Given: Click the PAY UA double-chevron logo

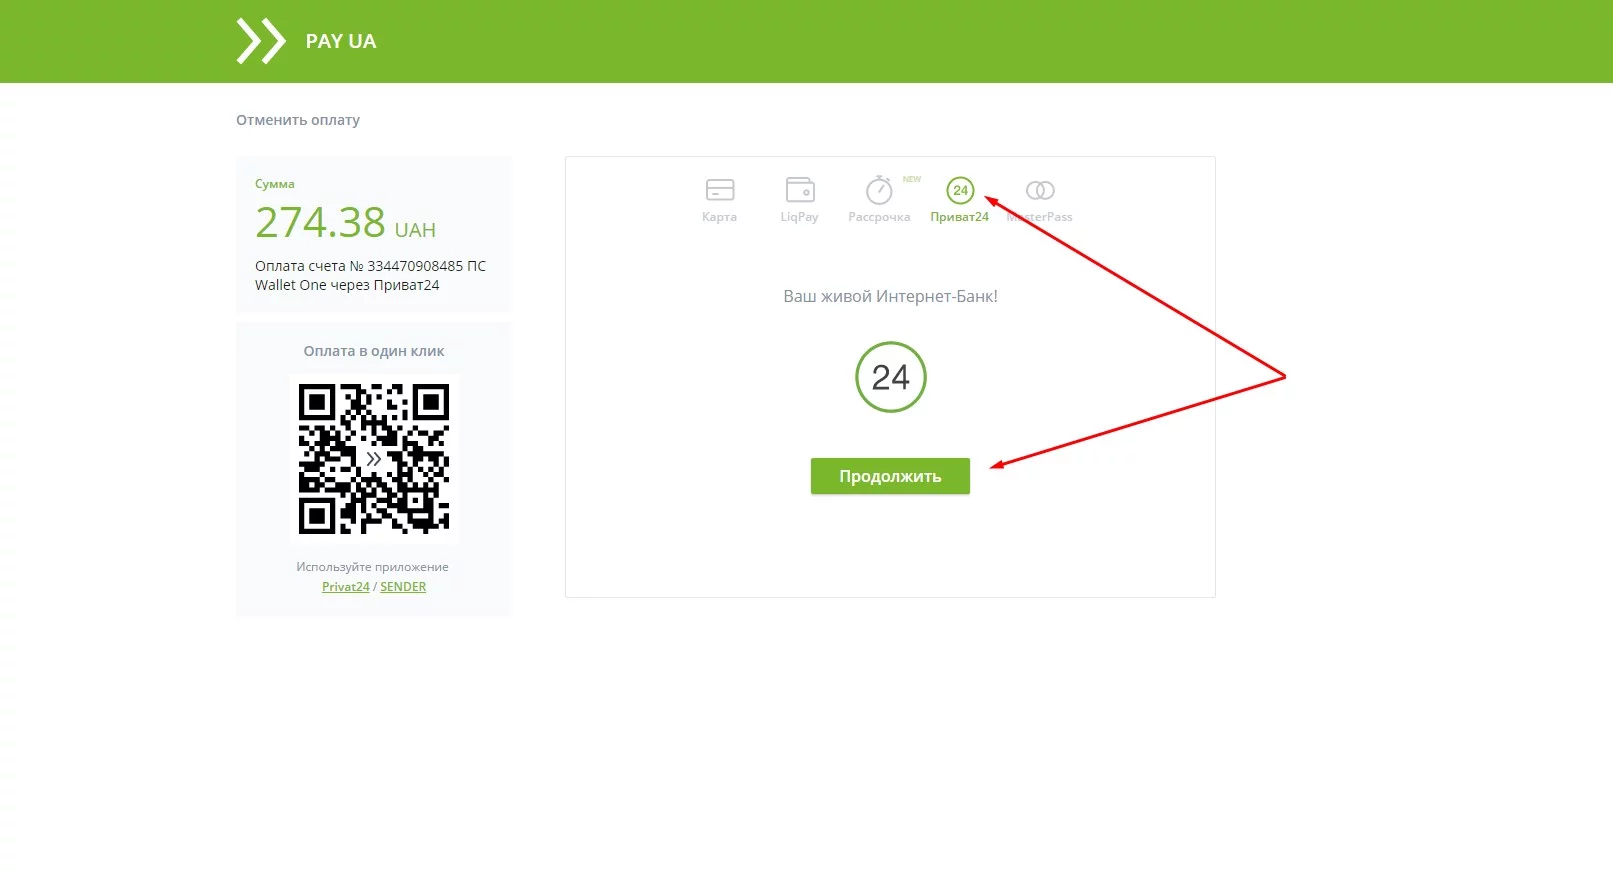Looking at the screenshot, I should click(261, 41).
